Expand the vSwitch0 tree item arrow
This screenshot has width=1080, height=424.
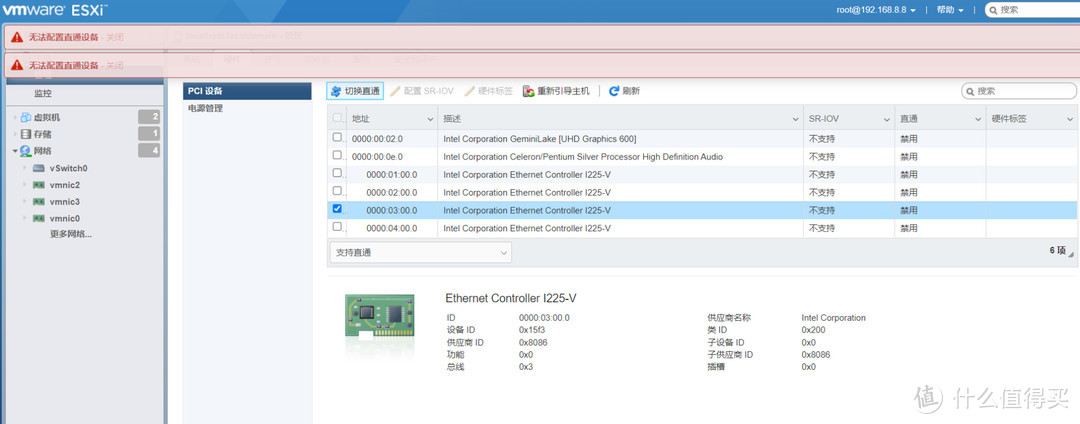(x=25, y=168)
